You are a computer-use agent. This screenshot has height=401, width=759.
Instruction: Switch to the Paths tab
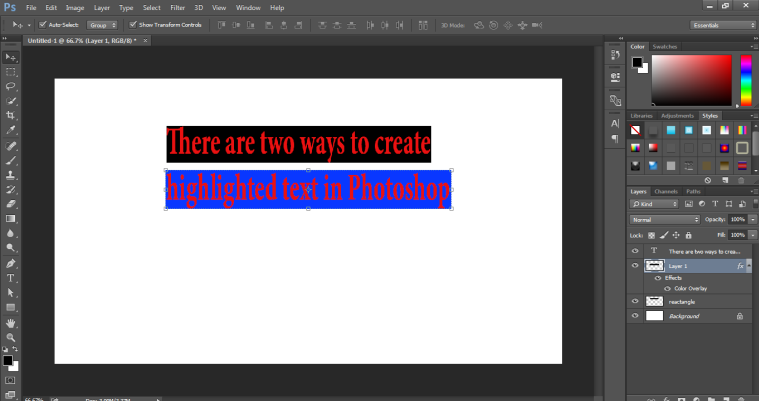pos(693,192)
